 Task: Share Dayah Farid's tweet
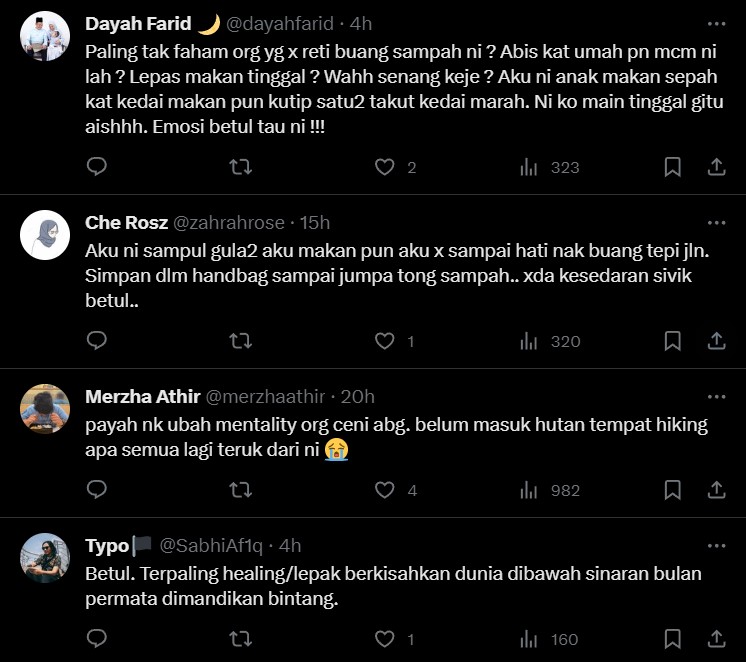[716, 167]
